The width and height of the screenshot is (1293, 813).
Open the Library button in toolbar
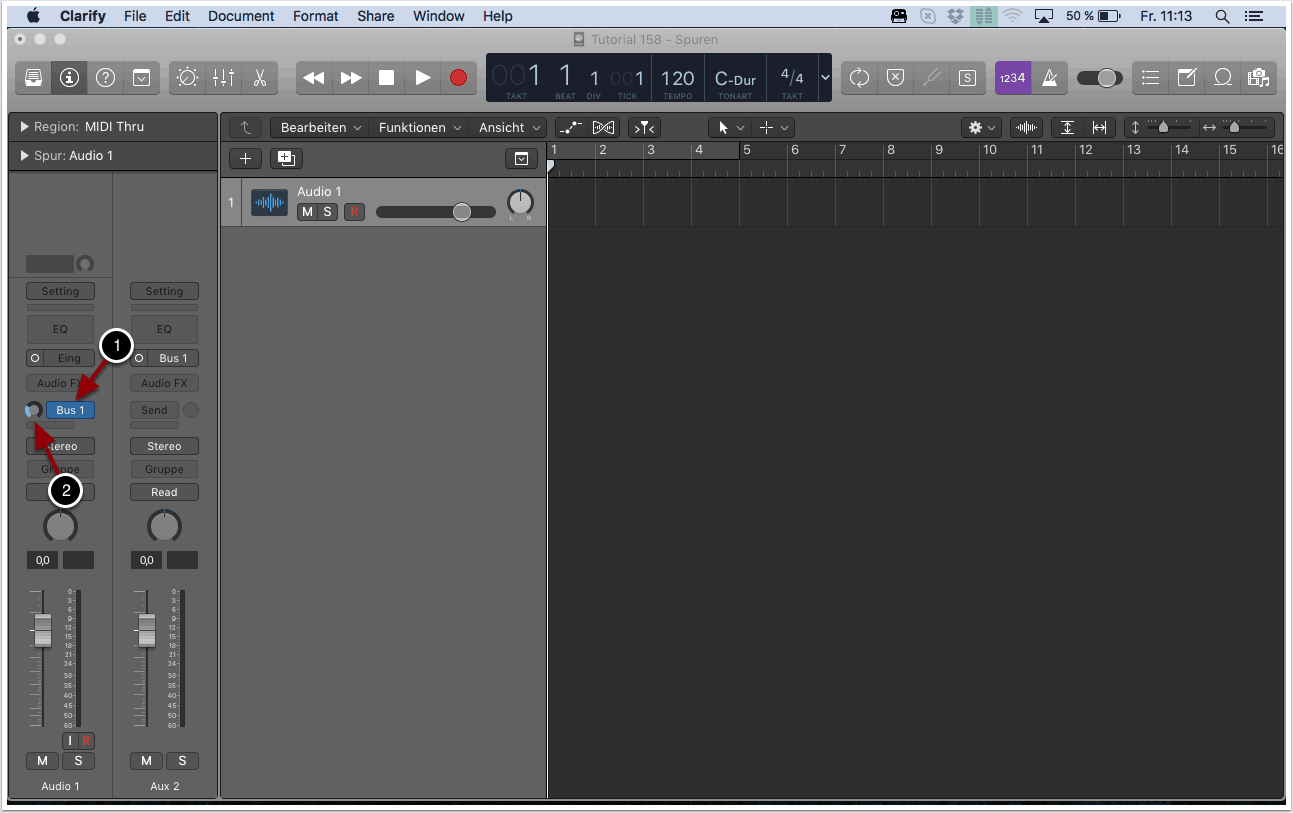34,78
